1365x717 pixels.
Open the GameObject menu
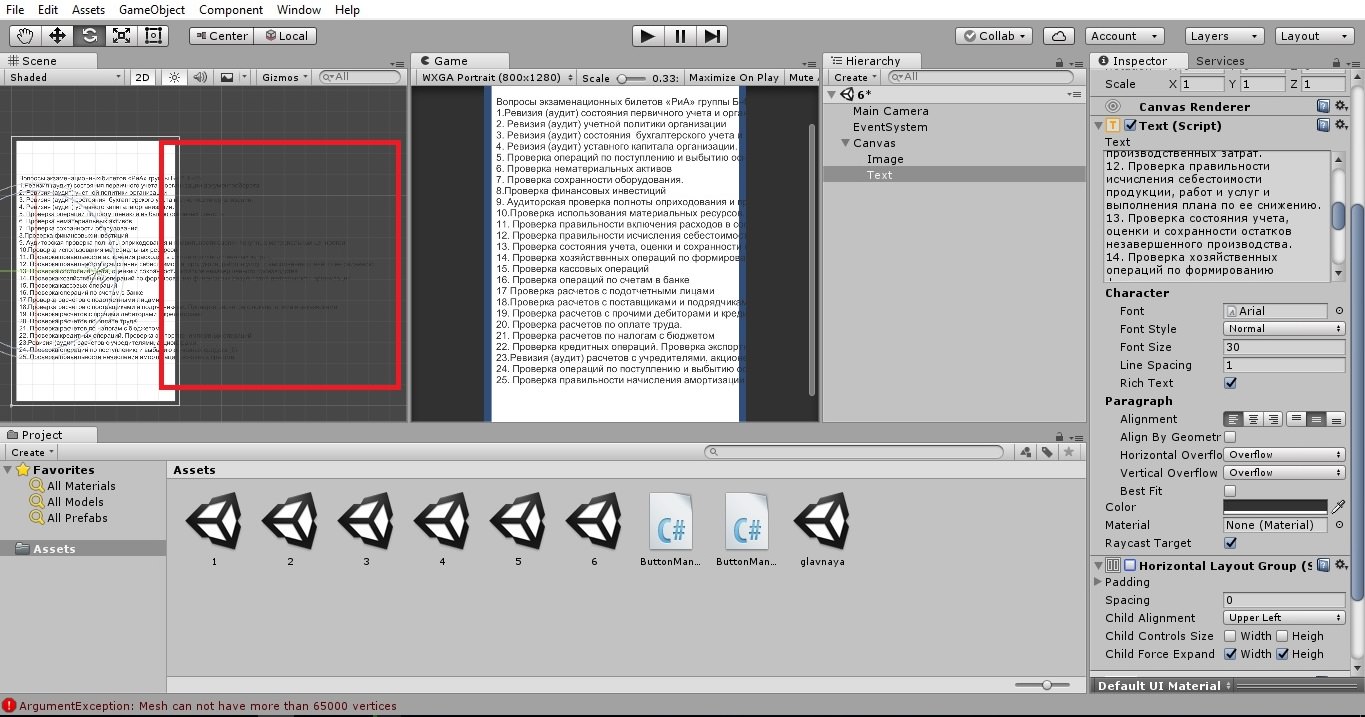click(x=151, y=10)
